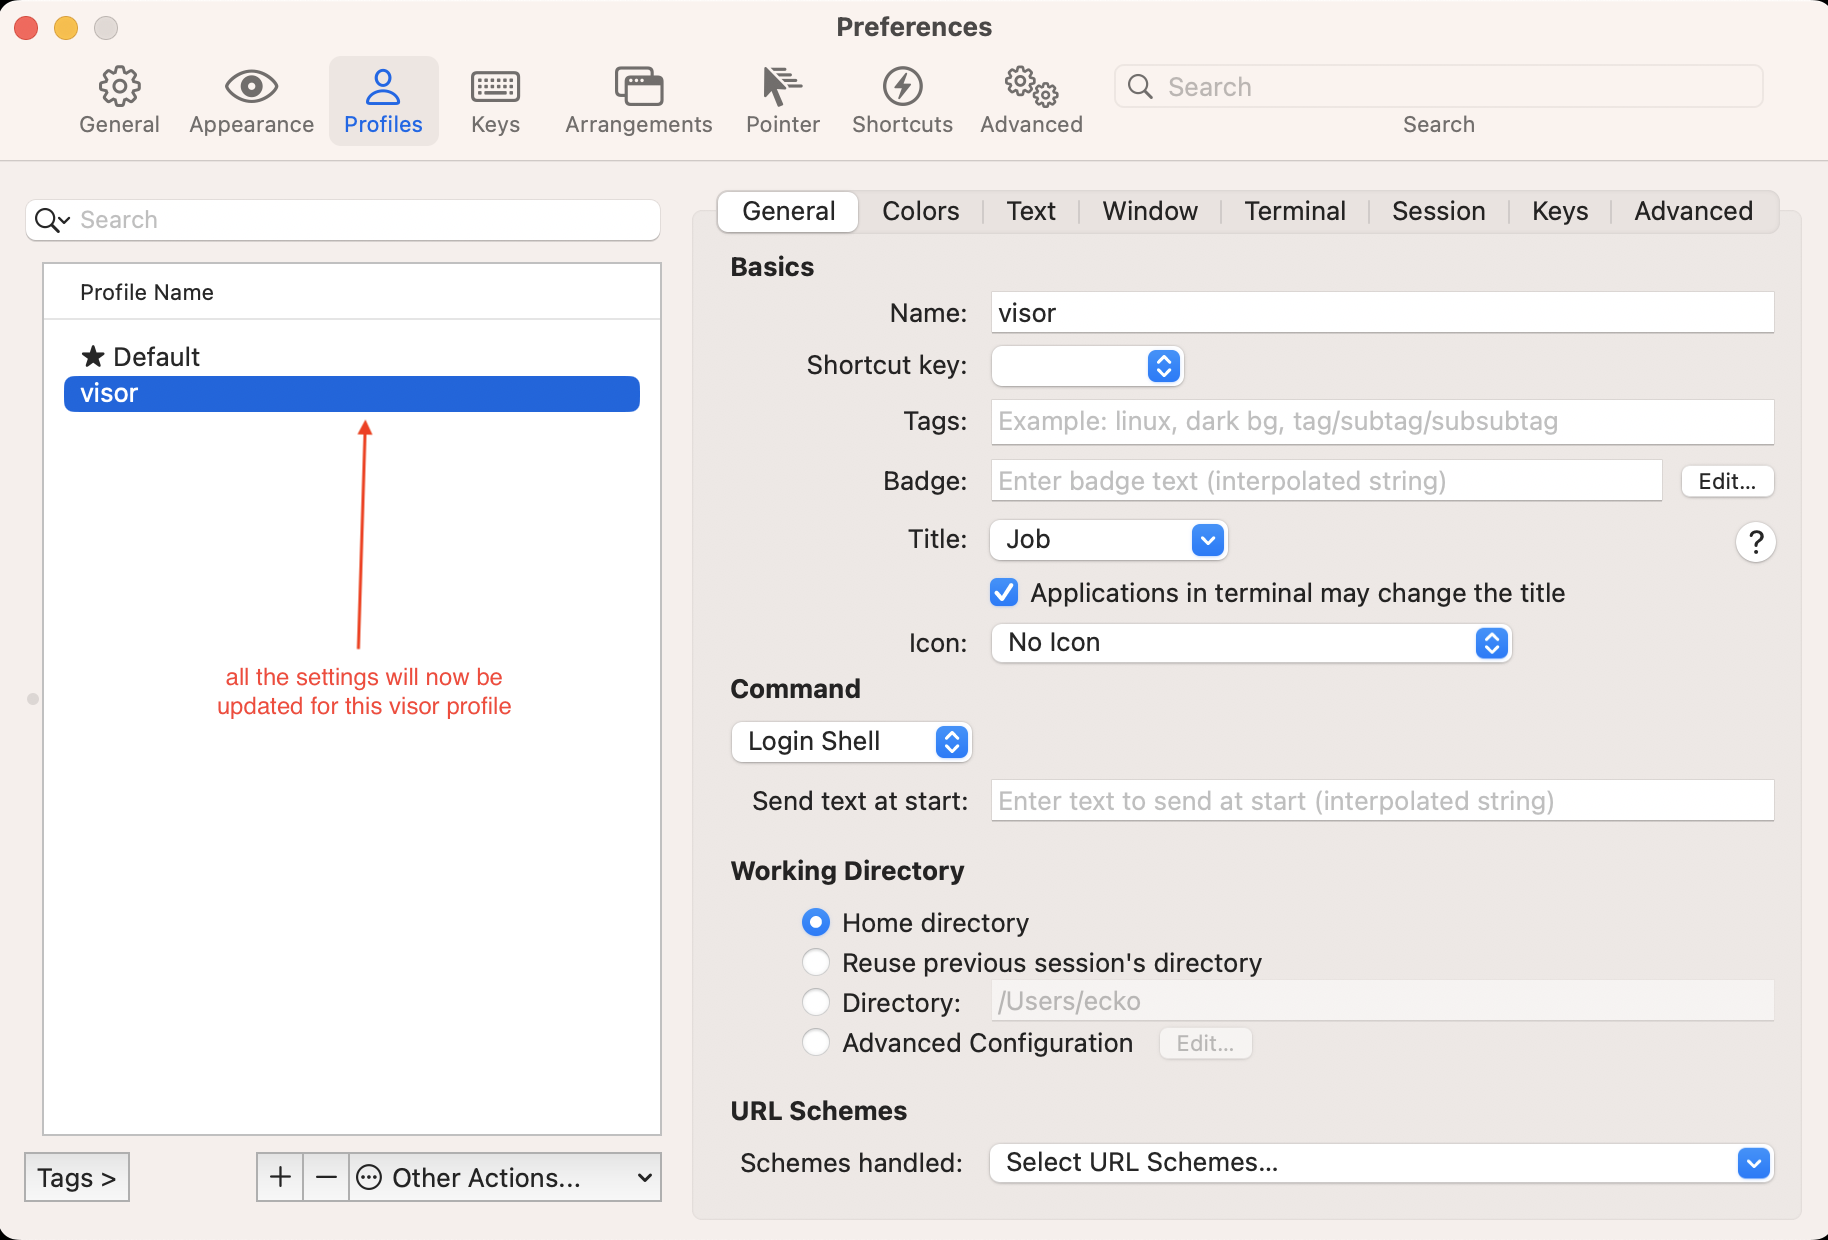Switch to the Text tab
This screenshot has height=1240, width=1828.
(x=1031, y=211)
